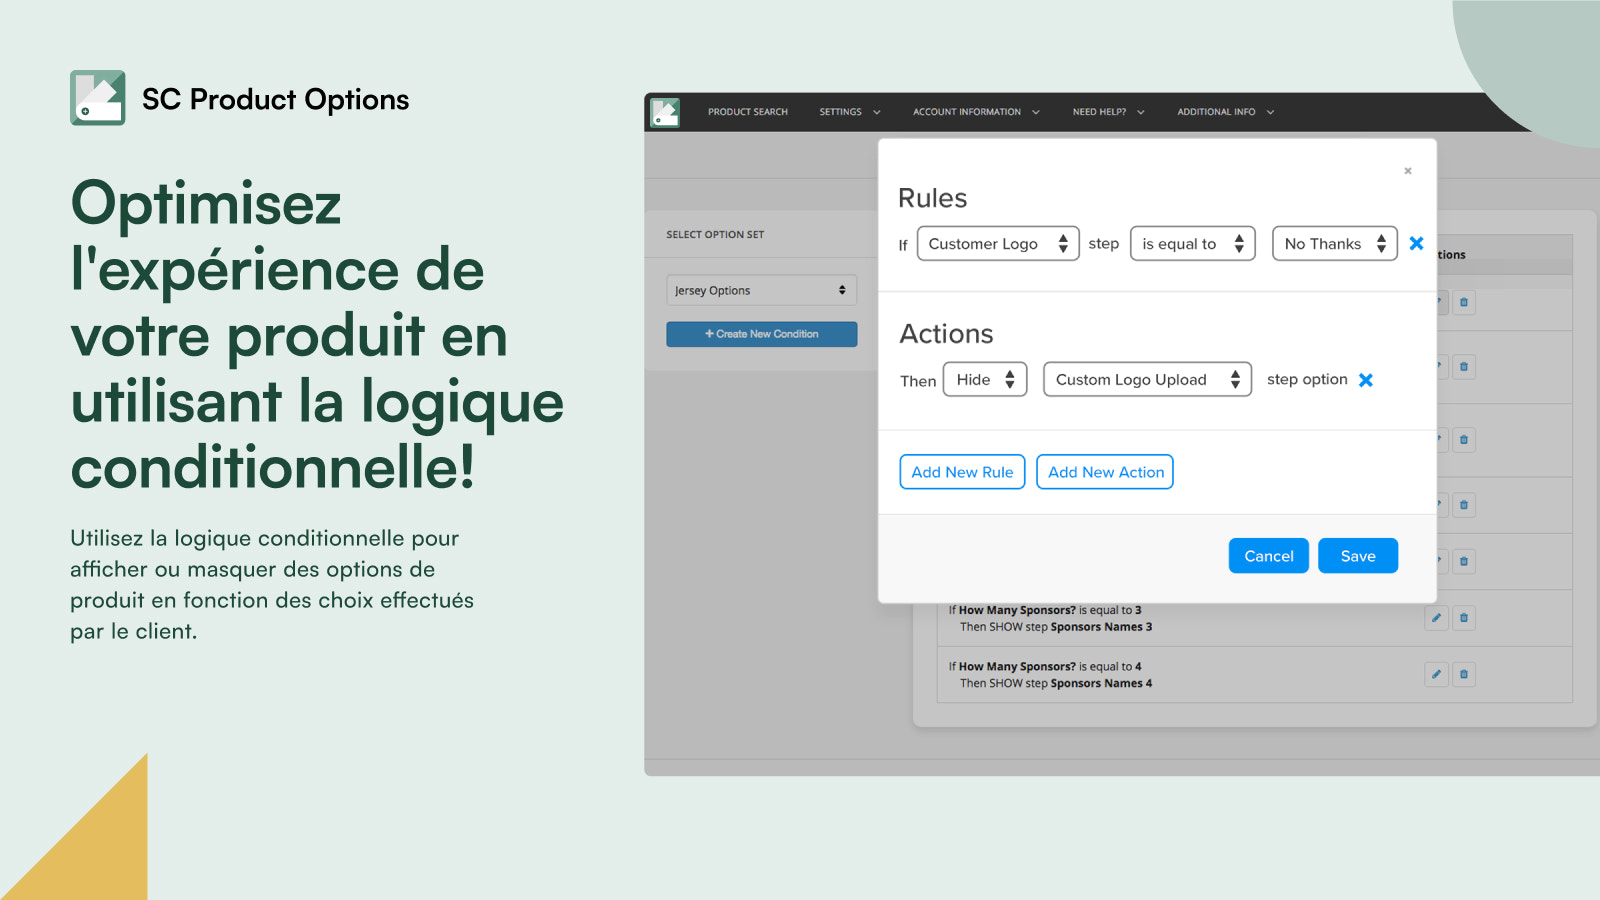Open the Settings menu
Image resolution: width=1600 pixels, height=900 pixels.
pos(850,112)
